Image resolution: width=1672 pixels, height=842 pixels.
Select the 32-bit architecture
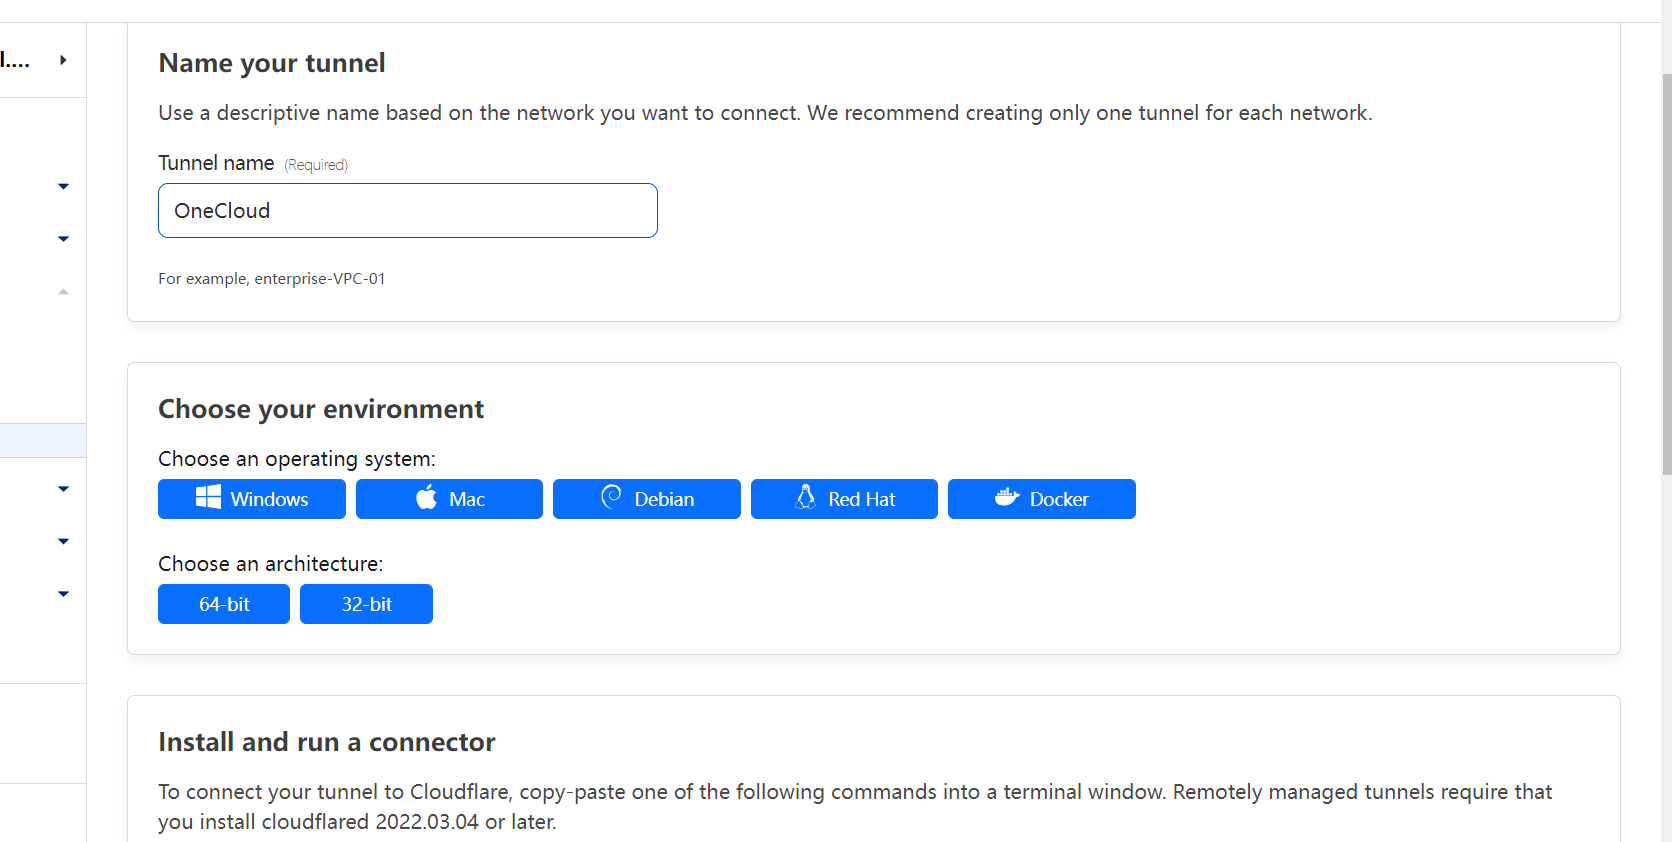click(366, 604)
